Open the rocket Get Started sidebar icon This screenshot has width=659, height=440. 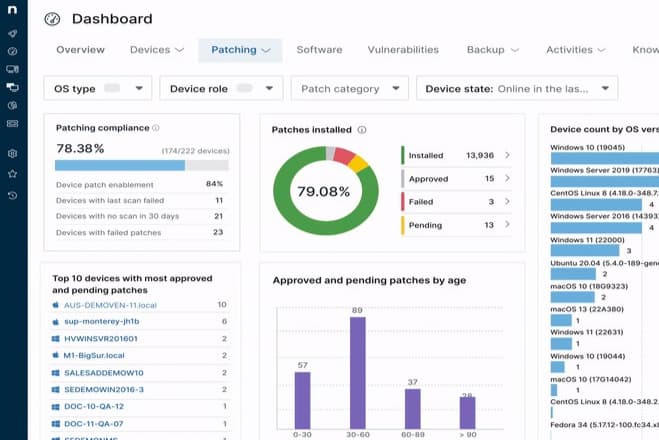(12, 33)
